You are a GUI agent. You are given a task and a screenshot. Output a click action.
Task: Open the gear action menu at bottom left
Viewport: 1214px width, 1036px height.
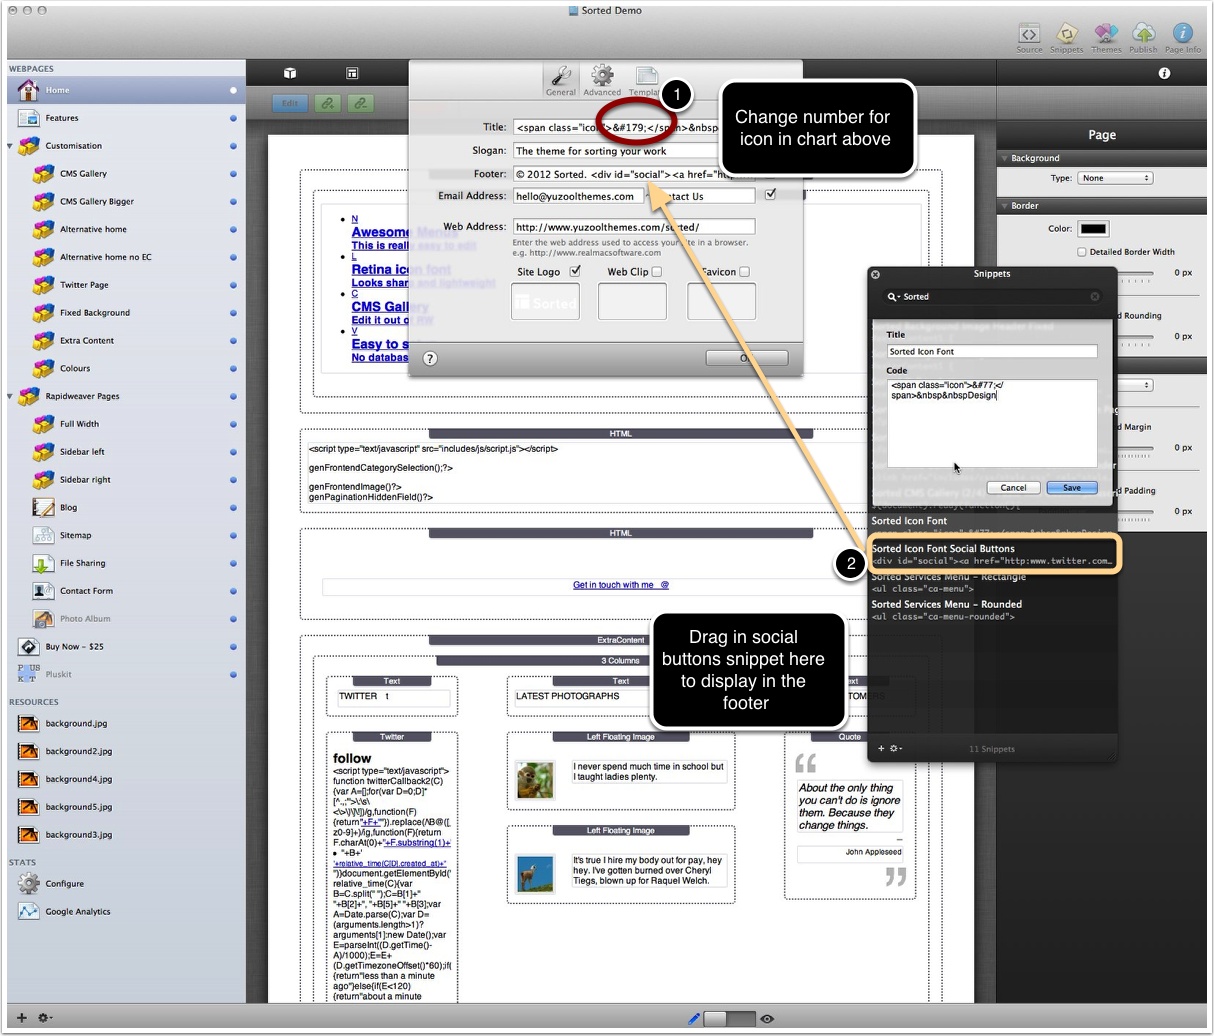point(45,1018)
